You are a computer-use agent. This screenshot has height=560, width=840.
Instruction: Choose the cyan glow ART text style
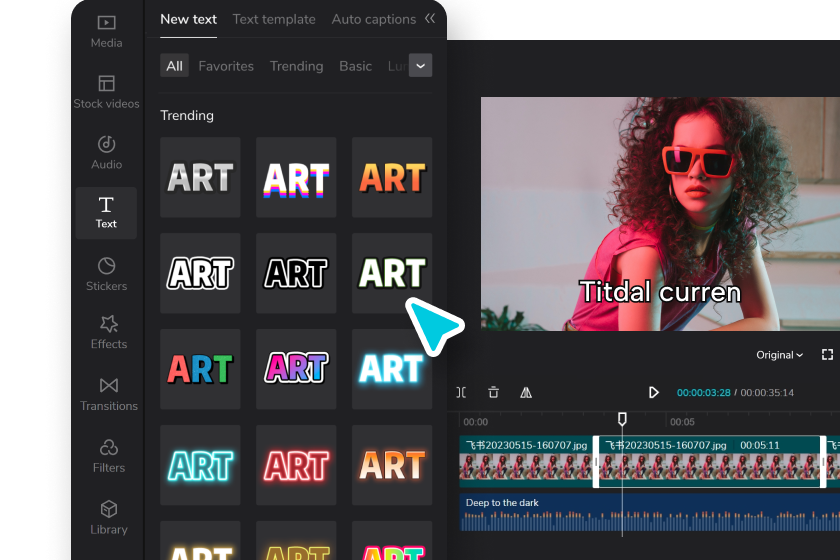coord(392,369)
